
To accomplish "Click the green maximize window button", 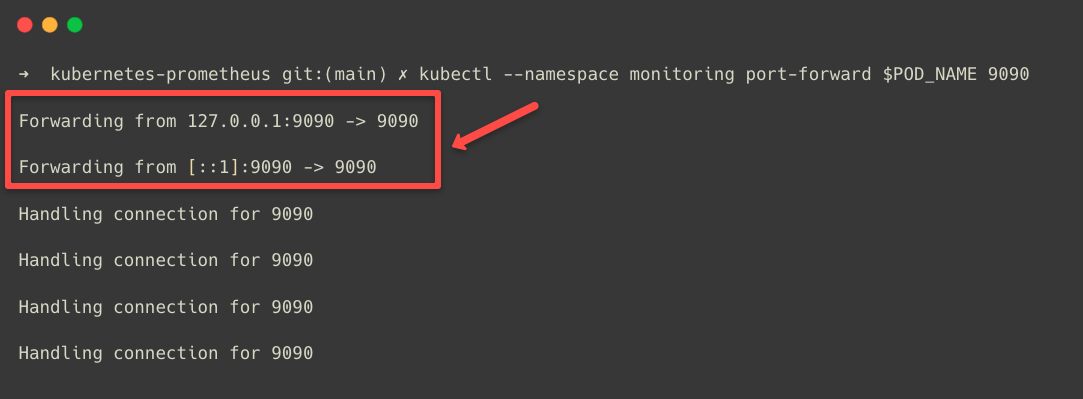I will (75, 25).
